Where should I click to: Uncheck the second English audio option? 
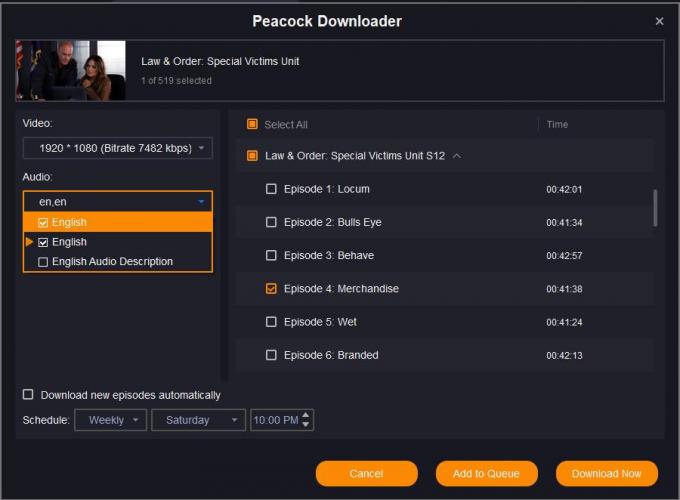click(42, 242)
